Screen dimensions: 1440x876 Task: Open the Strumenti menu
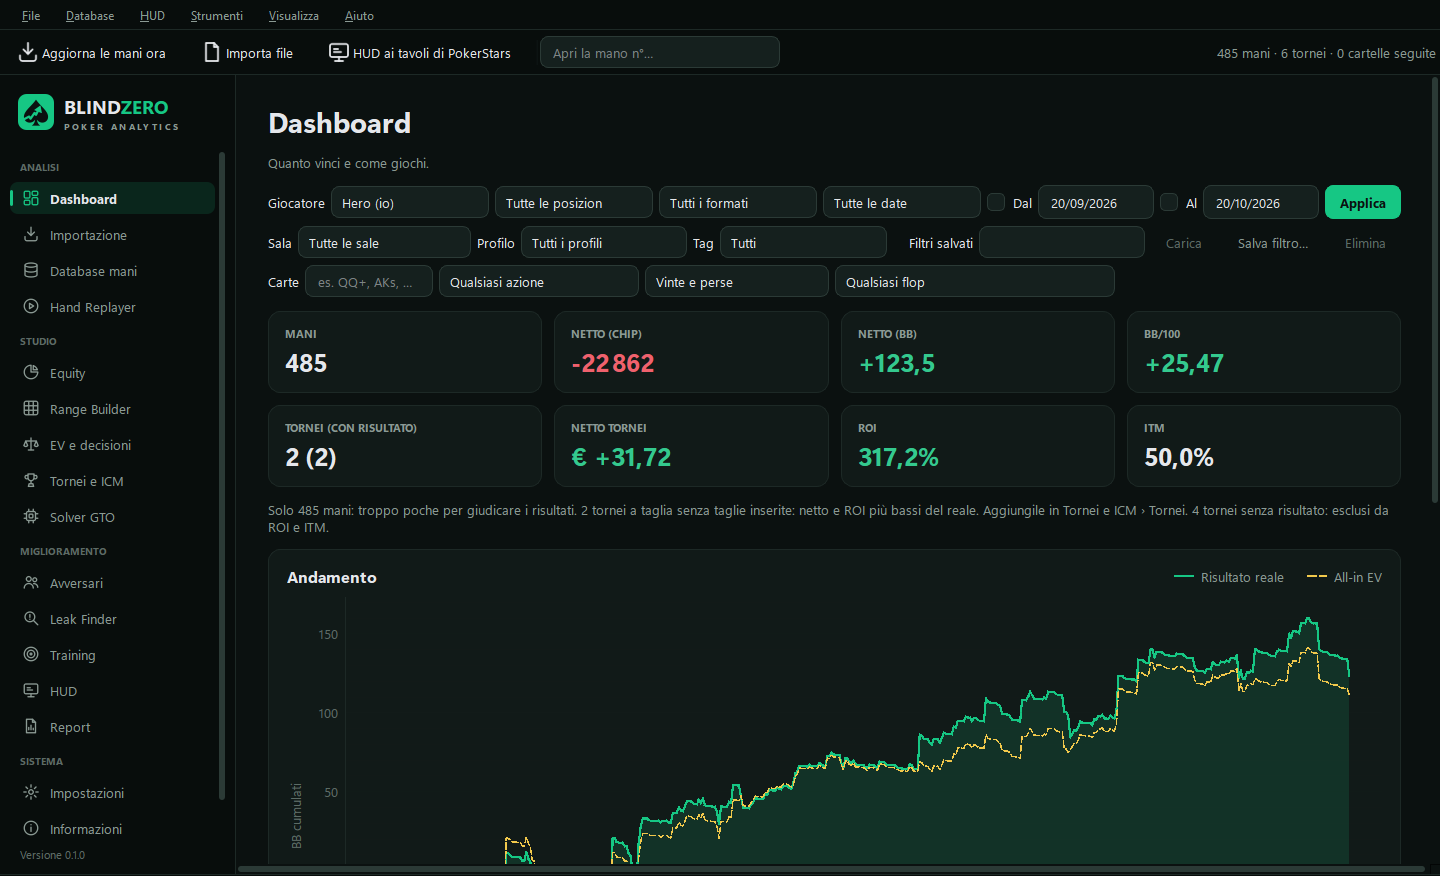point(217,15)
